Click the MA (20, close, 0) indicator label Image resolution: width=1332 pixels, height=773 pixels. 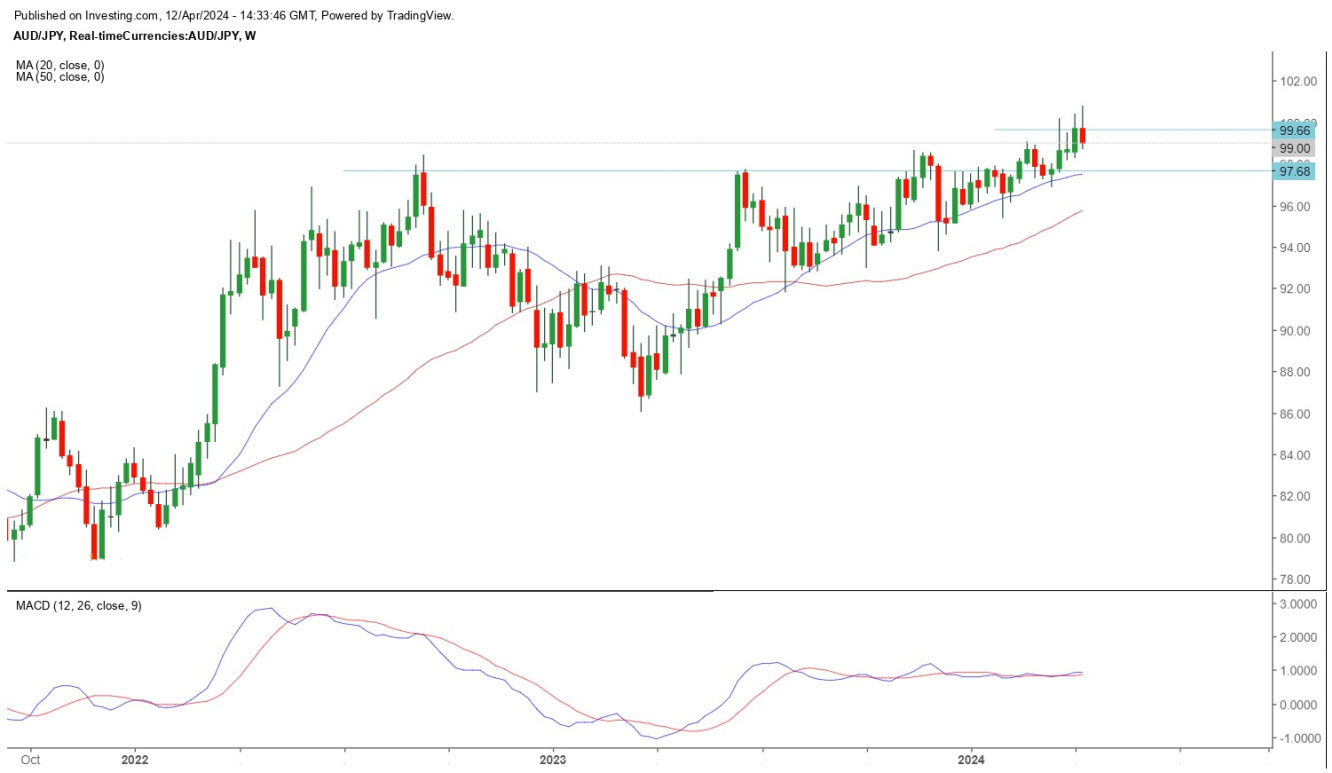tap(59, 65)
